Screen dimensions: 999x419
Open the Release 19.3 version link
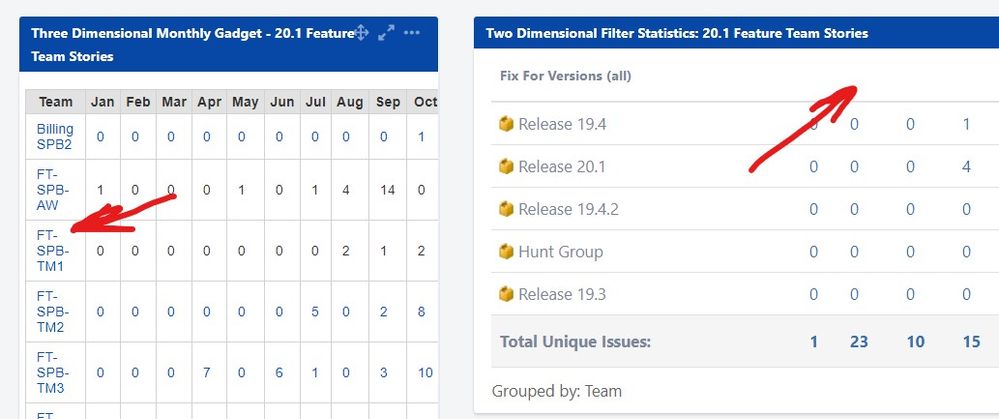pyautogui.click(x=562, y=294)
